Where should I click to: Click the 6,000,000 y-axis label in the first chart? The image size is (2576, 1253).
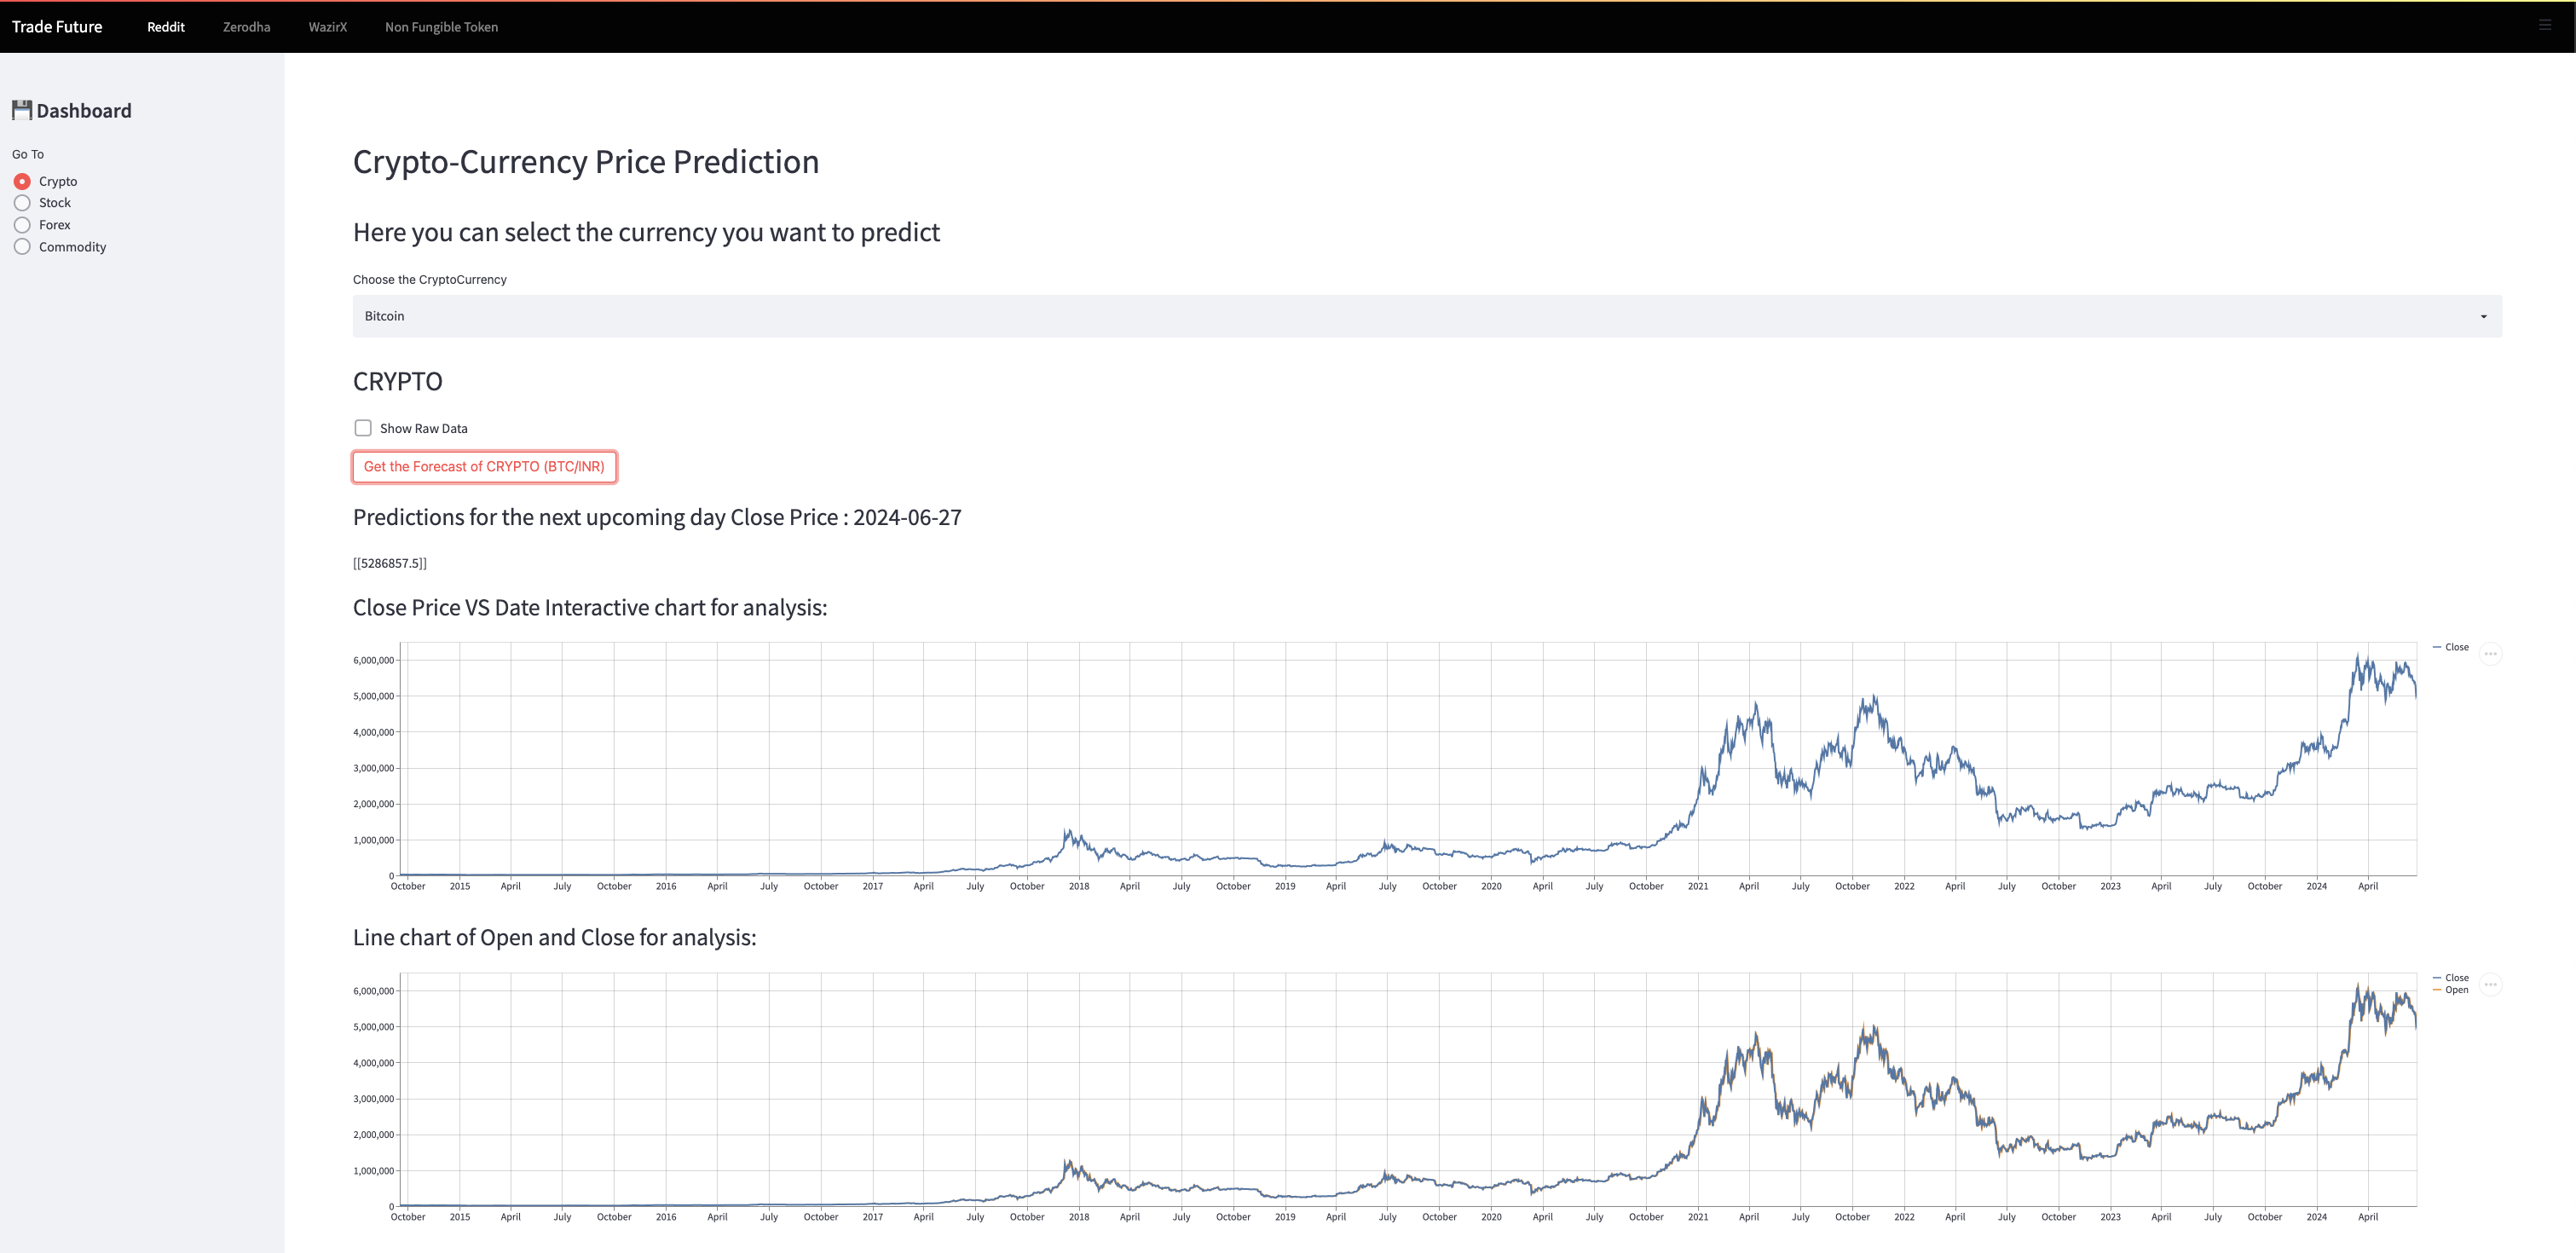[x=373, y=660]
